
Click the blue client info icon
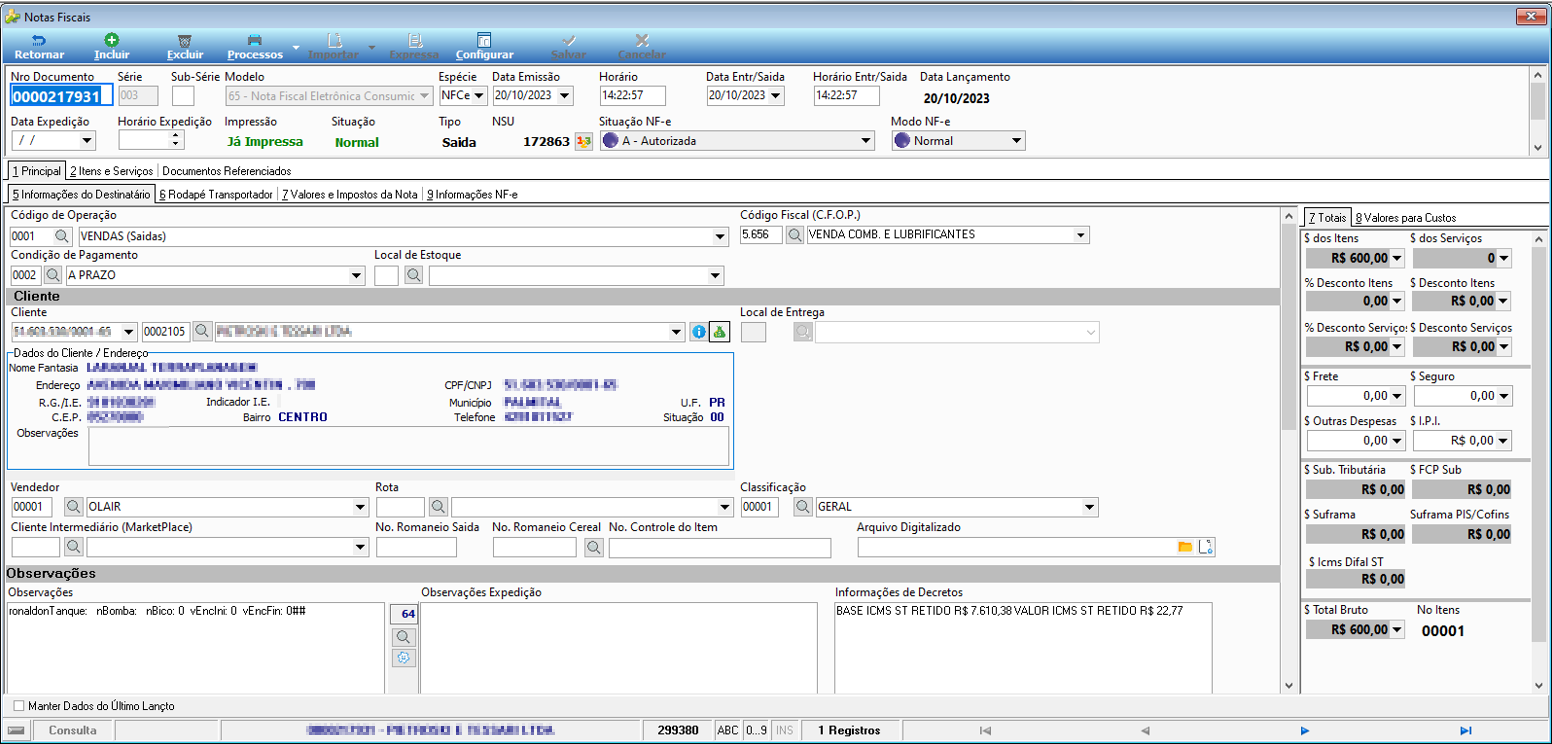point(699,332)
